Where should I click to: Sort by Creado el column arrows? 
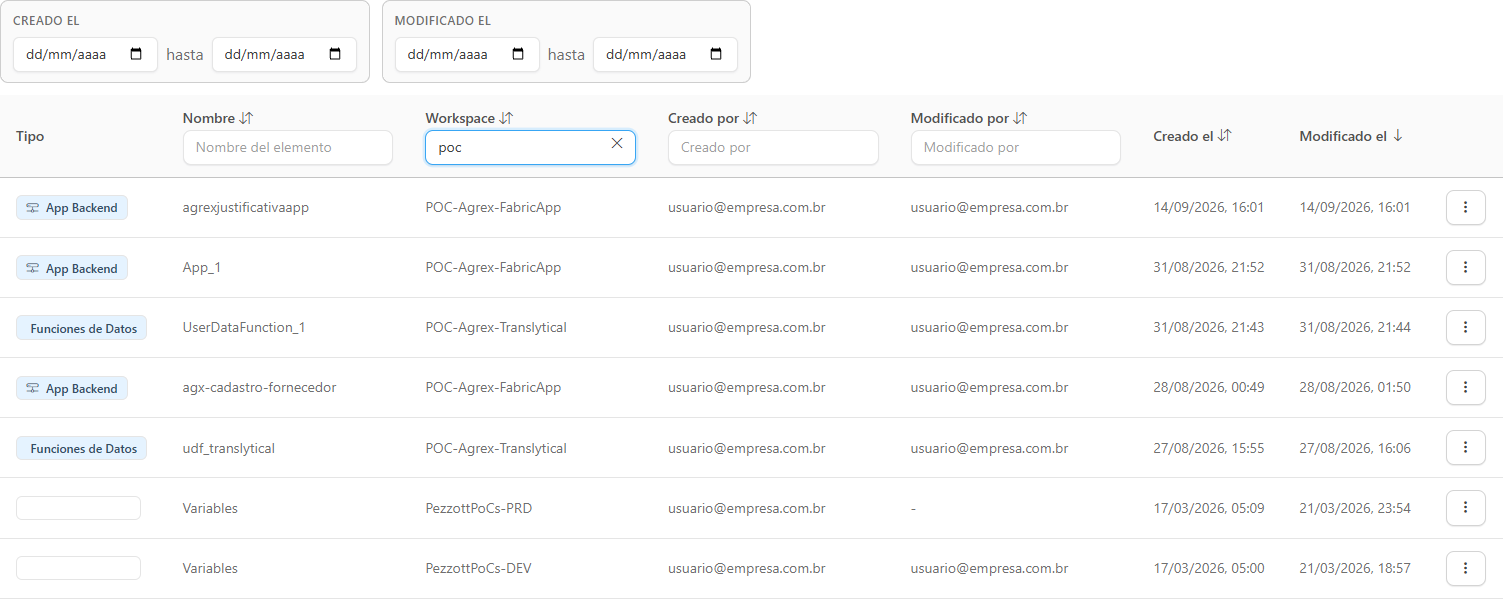1224,136
